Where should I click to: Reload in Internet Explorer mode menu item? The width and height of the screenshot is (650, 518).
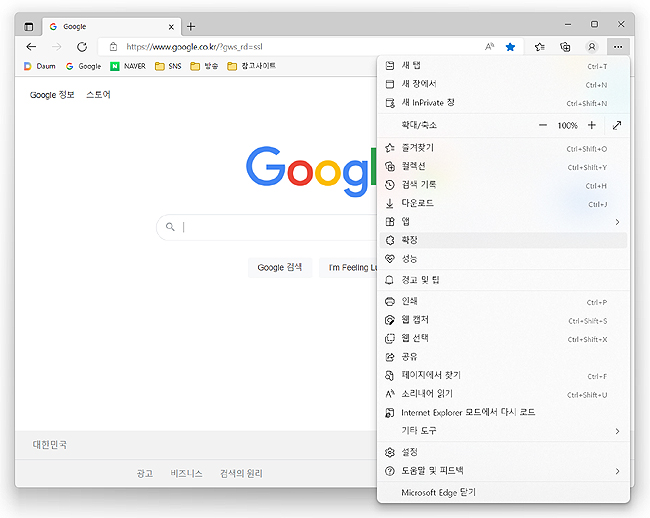(503, 413)
